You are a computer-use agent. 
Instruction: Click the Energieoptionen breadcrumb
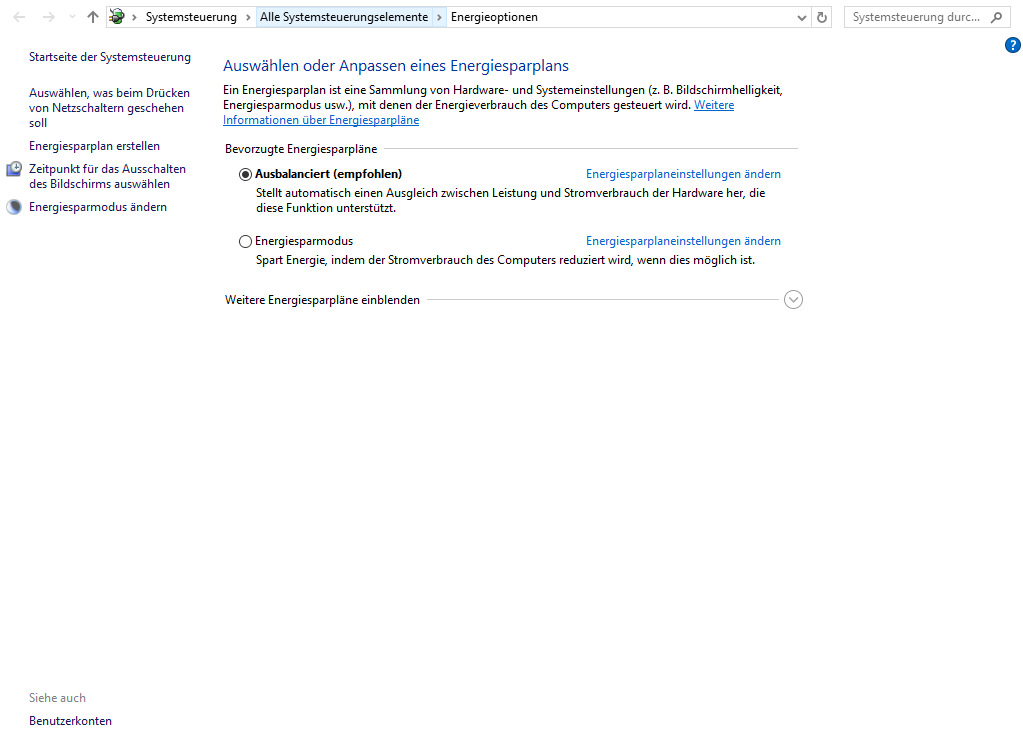tap(494, 17)
